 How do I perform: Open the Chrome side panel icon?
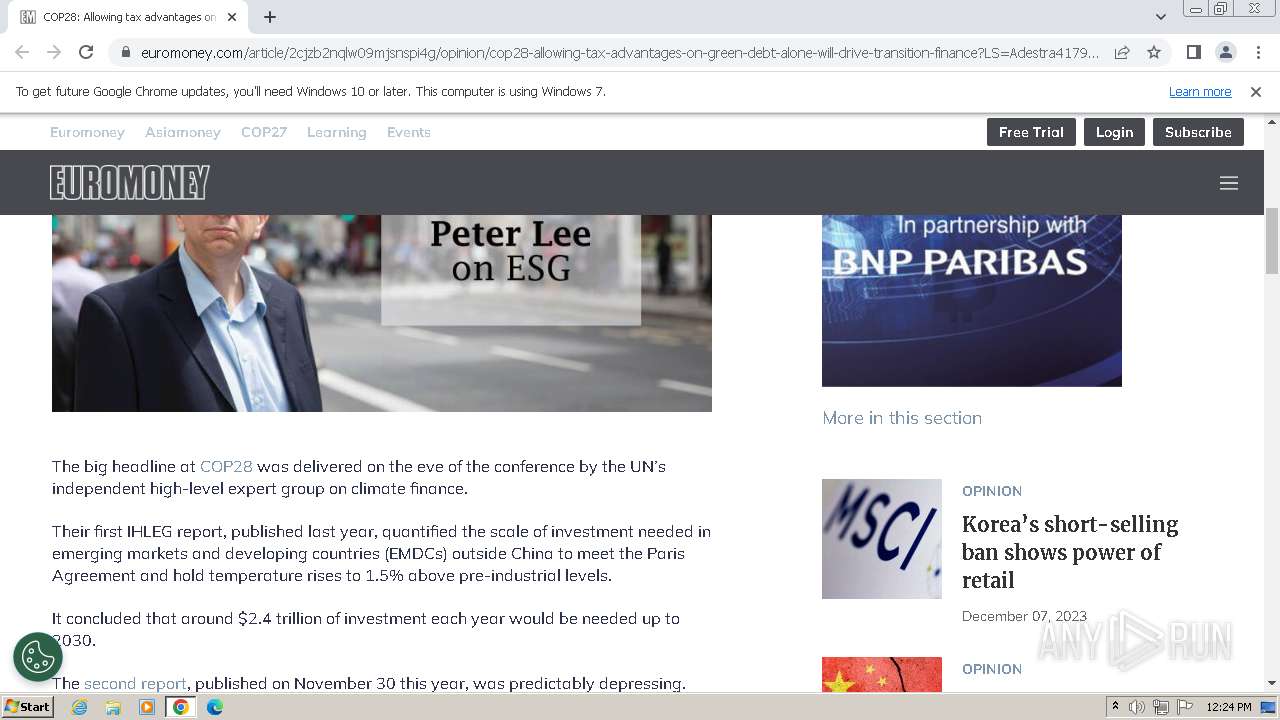(x=1193, y=52)
